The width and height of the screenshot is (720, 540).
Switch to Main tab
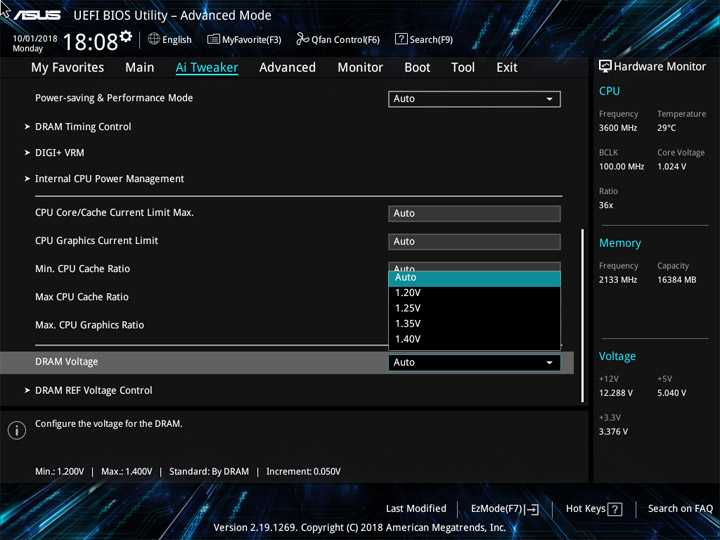(140, 68)
